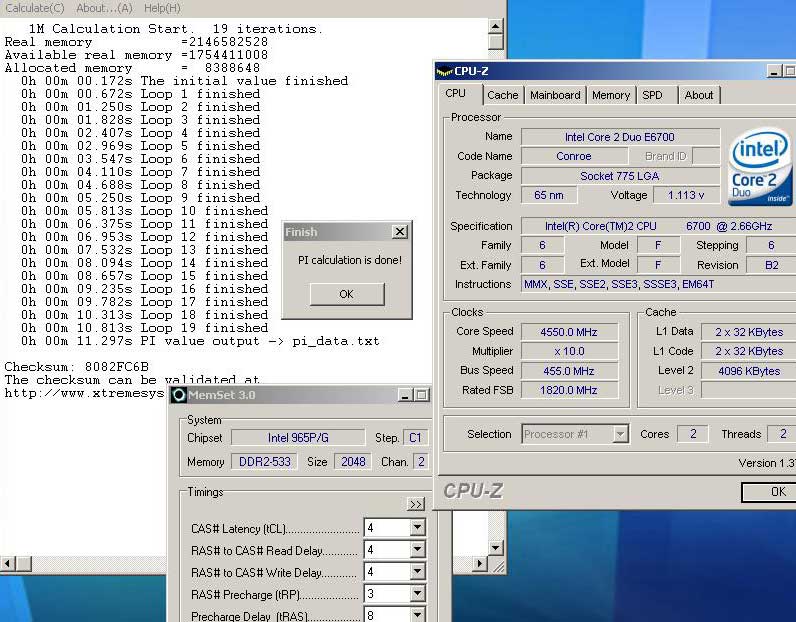Minimize the MemSet 3.0 window
The height and width of the screenshot is (622, 796).
pos(405,395)
